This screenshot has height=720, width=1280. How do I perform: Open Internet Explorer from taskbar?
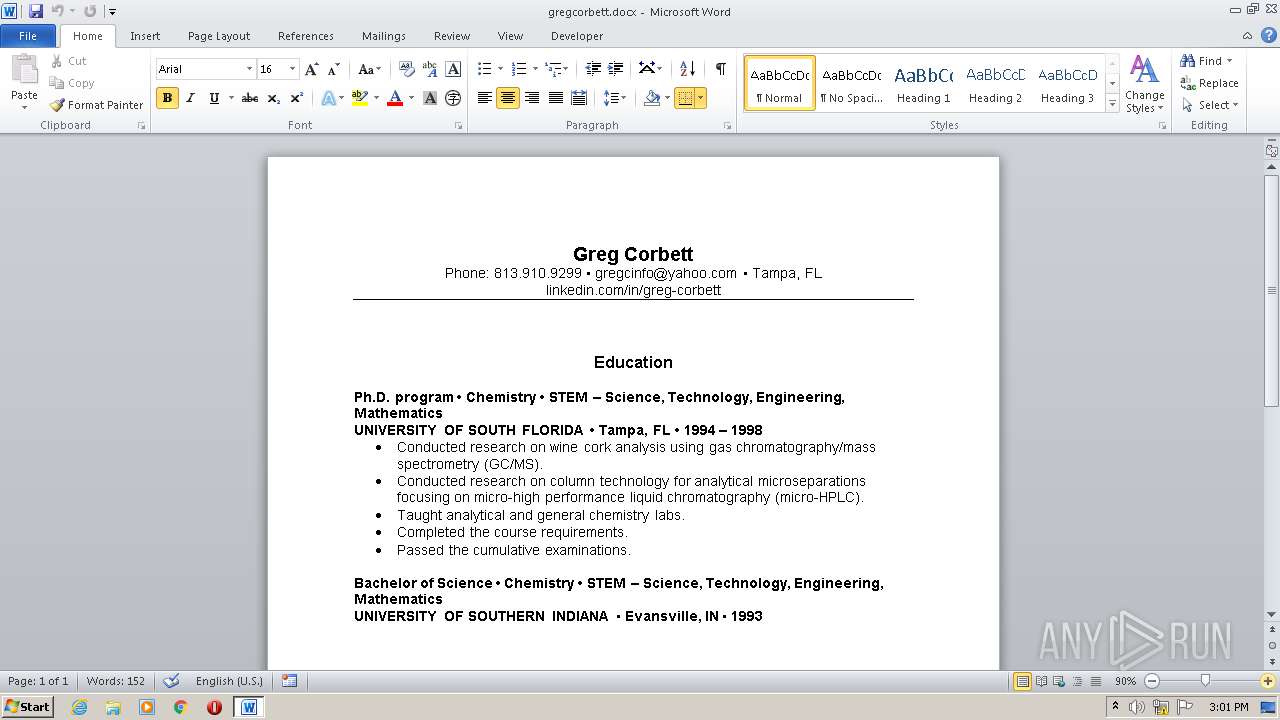(x=79, y=707)
